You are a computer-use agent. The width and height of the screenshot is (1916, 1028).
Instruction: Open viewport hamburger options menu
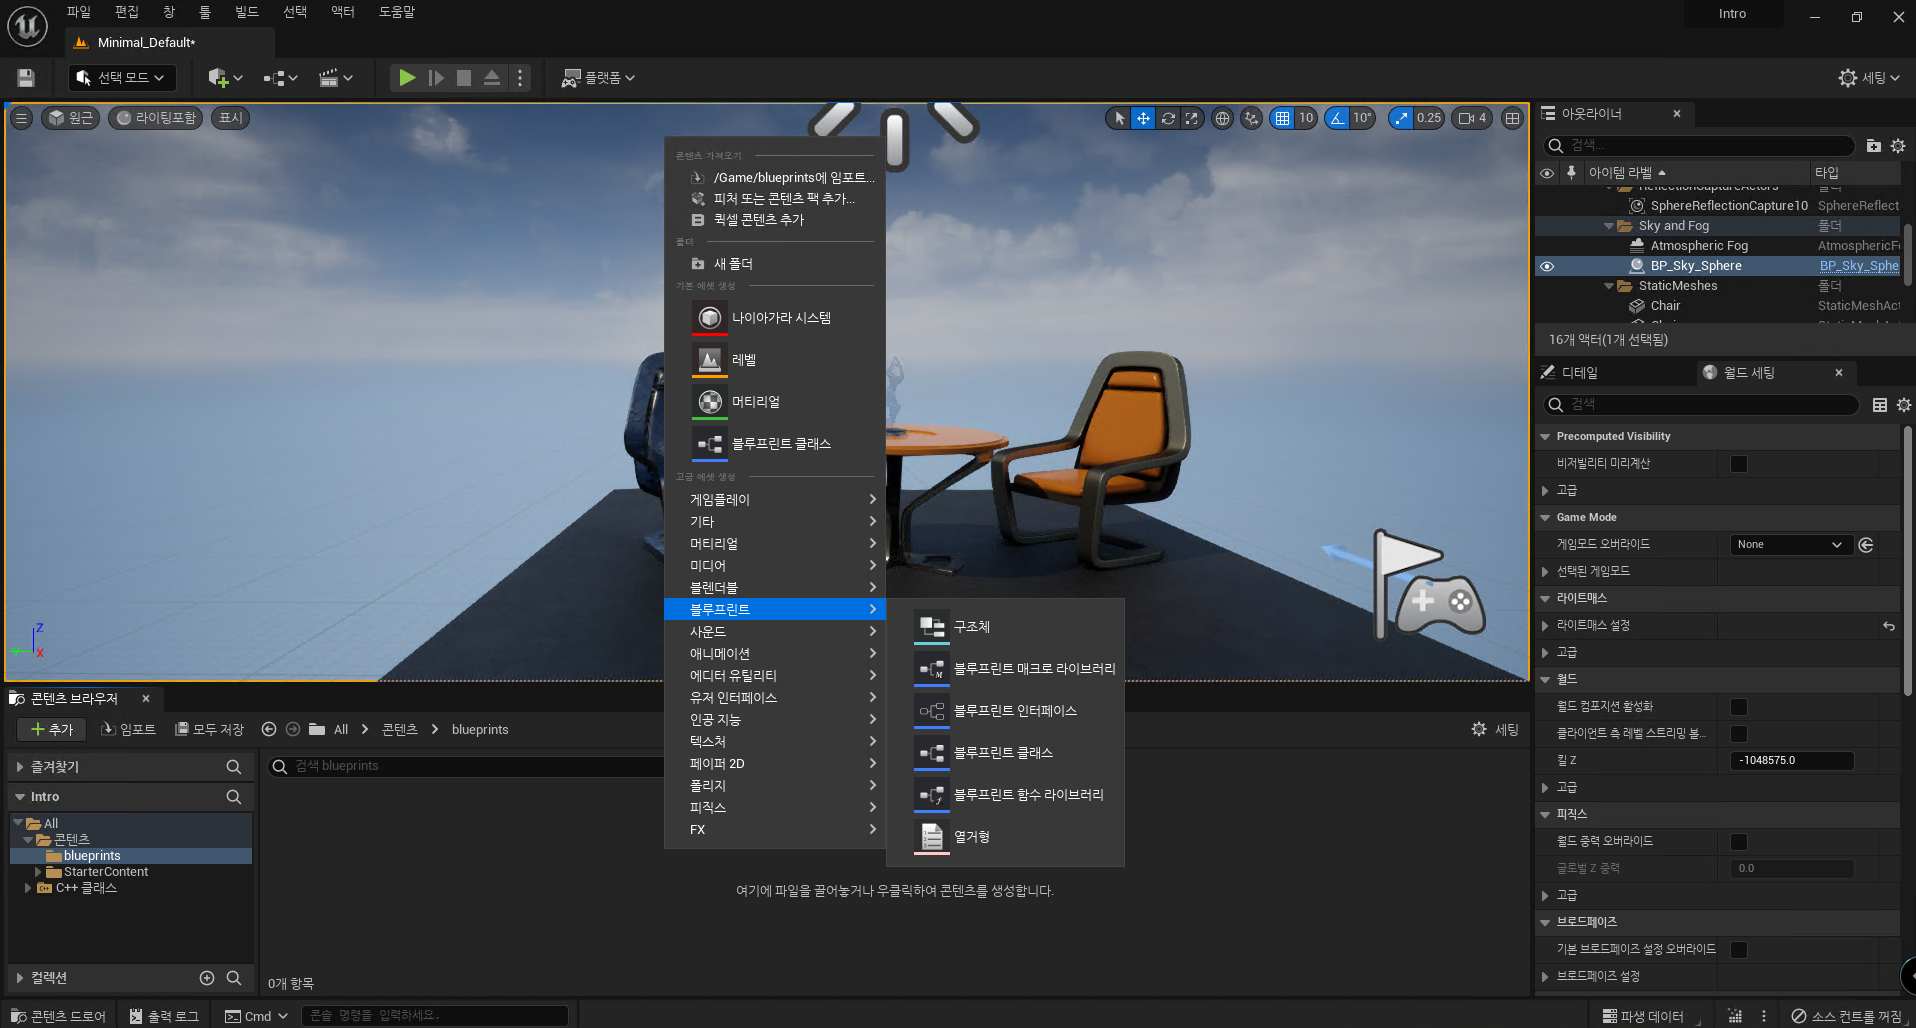click(x=21, y=118)
